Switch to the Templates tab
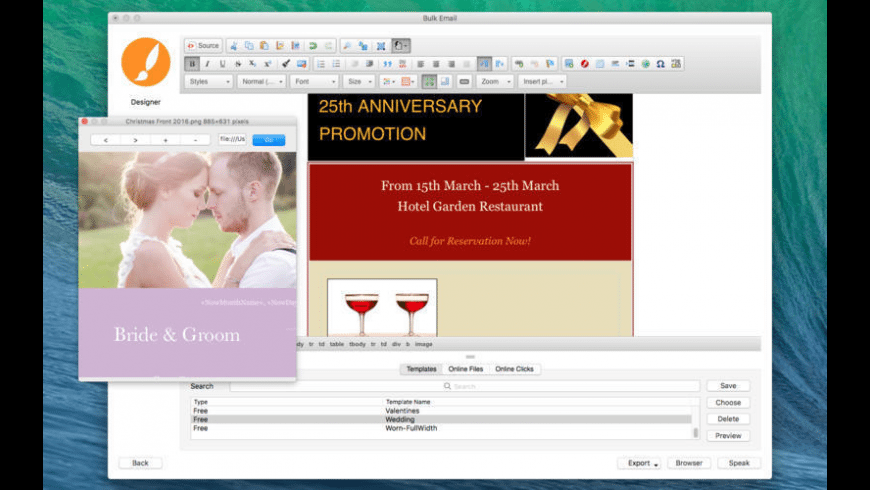The width and height of the screenshot is (870, 490). pyautogui.click(x=421, y=369)
